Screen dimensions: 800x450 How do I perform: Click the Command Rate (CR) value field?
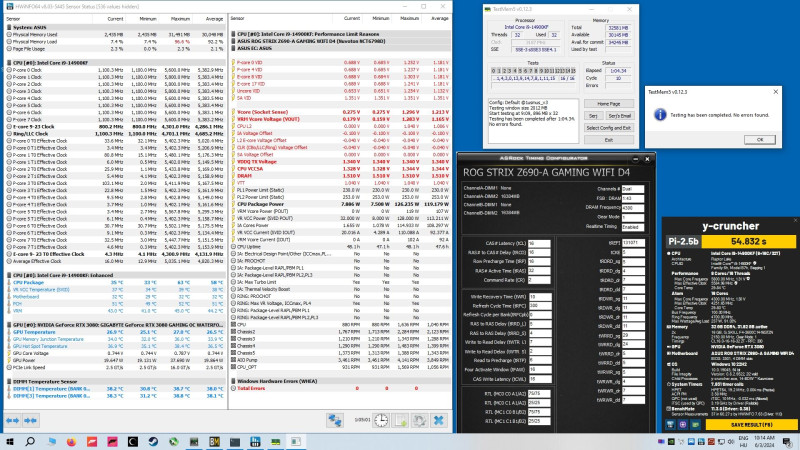click(x=539, y=280)
